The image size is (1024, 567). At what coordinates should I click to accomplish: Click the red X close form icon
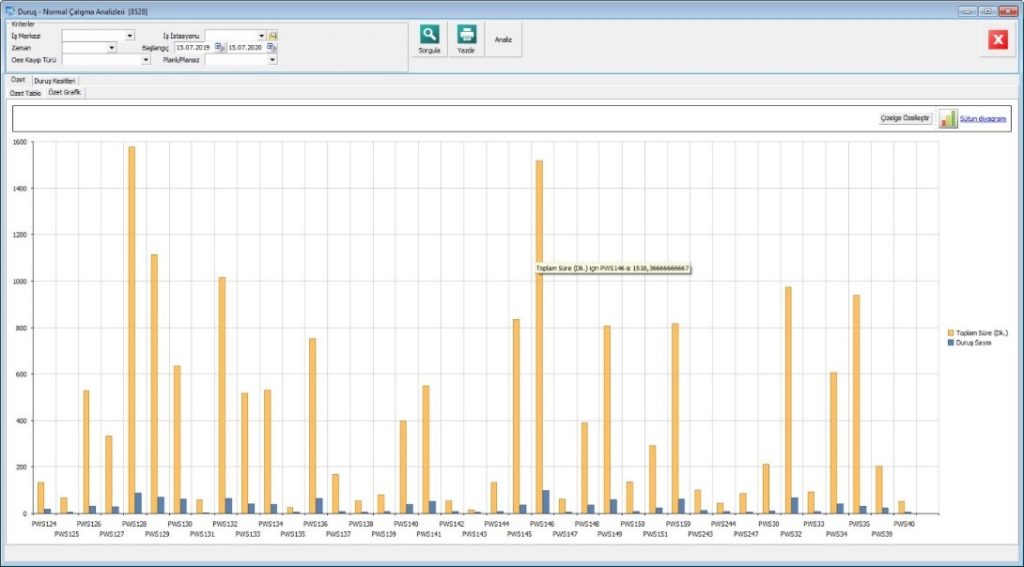point(997,39)
